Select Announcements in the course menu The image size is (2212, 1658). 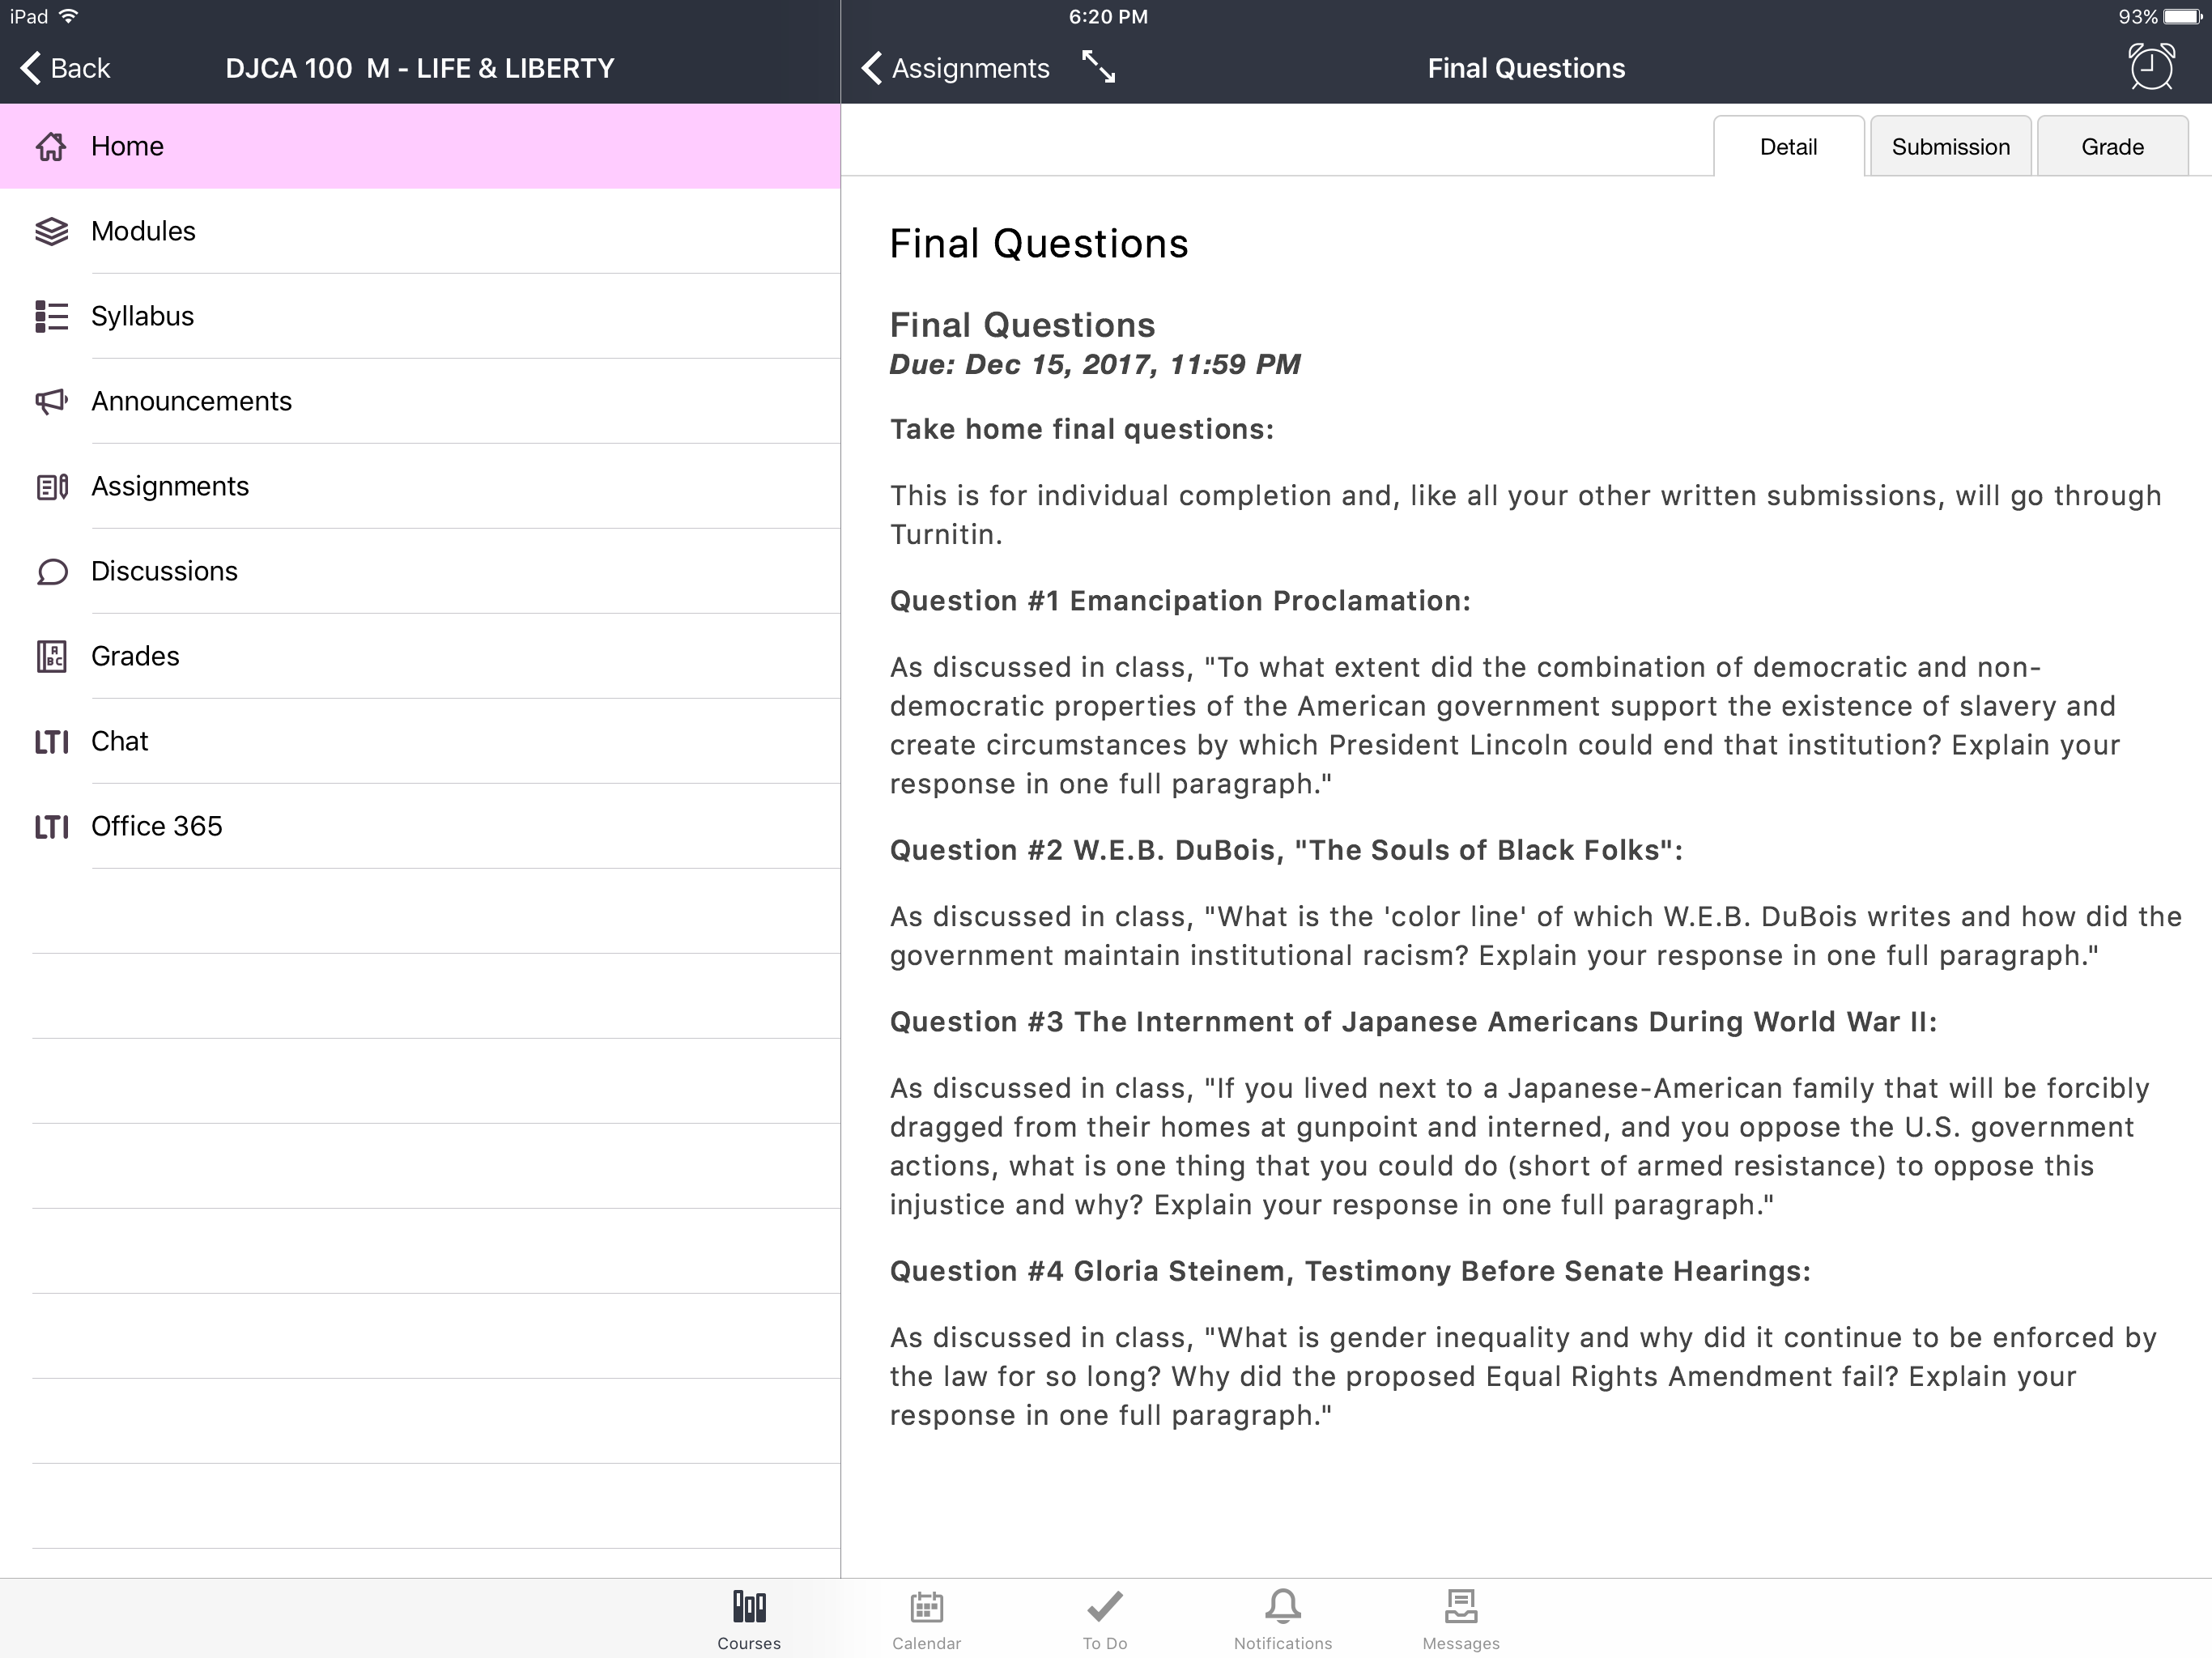(420, 401)
